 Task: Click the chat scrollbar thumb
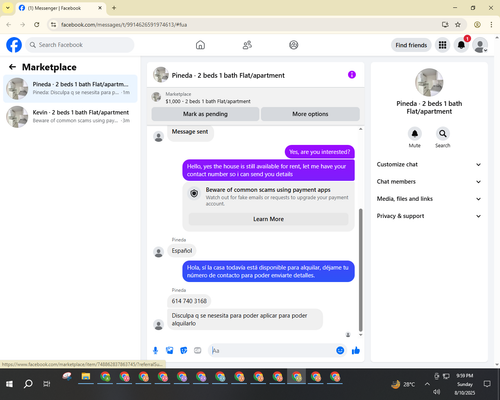(x=360, y=270)
